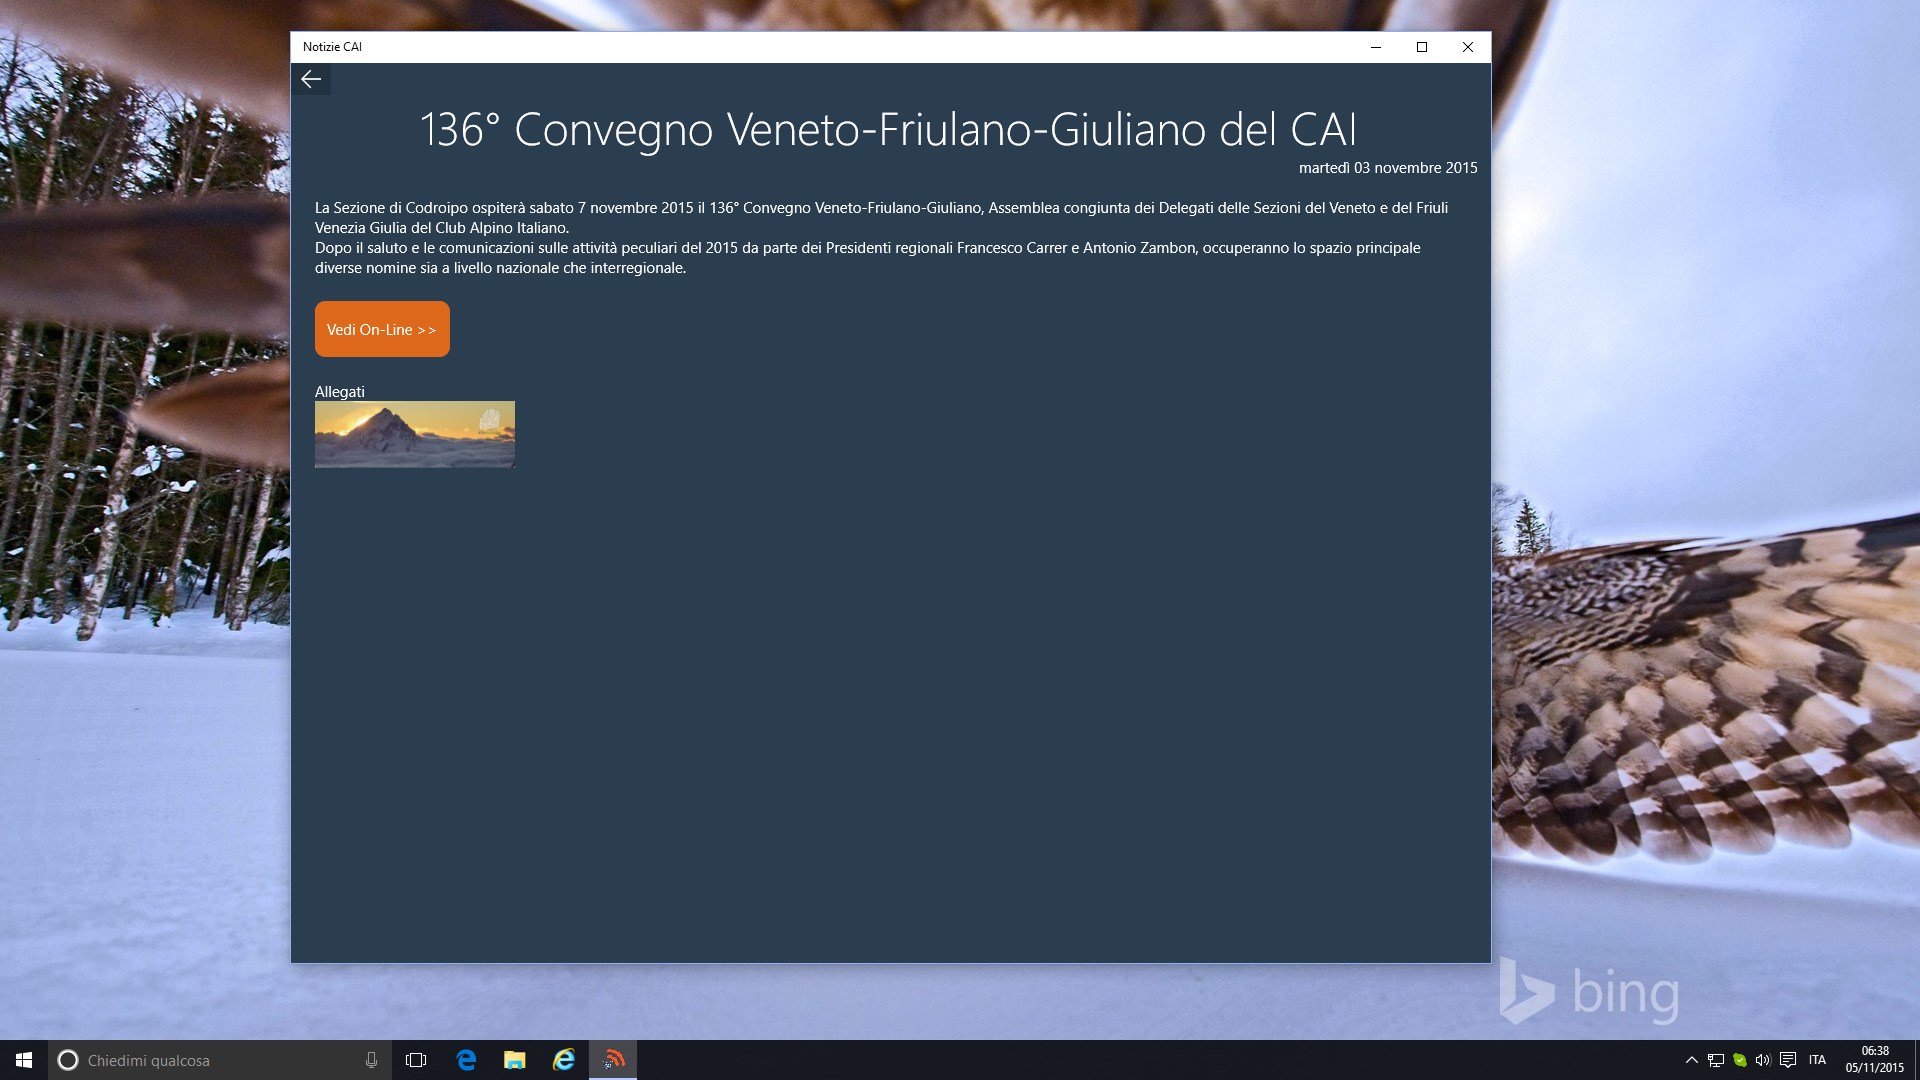Click the network status tray icon
The image size is (1920, 1080).
coord(1715,1060)
